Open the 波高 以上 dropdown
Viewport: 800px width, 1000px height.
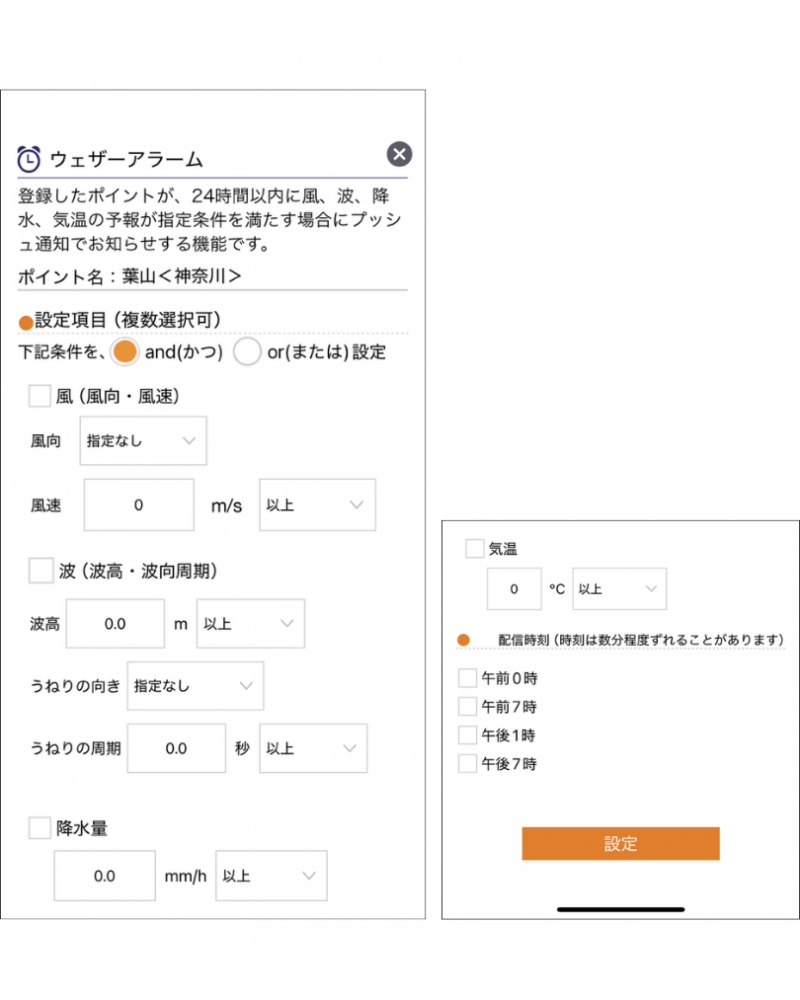(250, 624)
